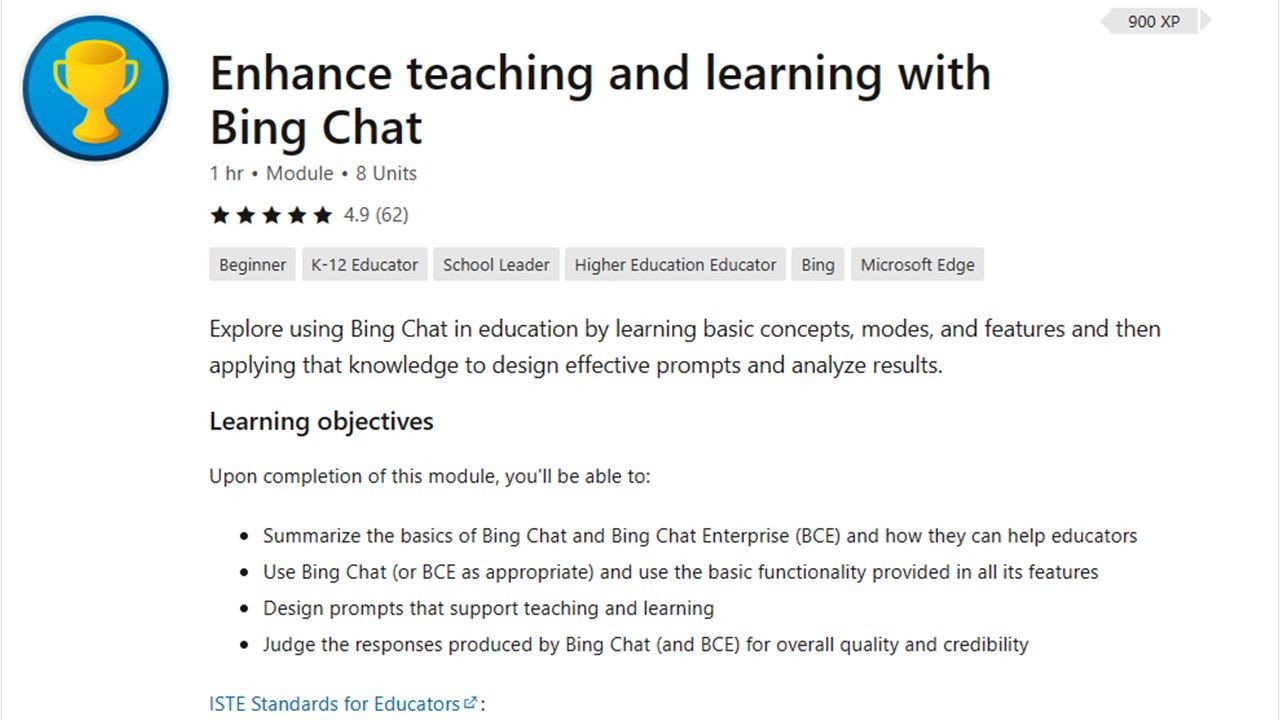Click the module title heading

coord(600,100)
